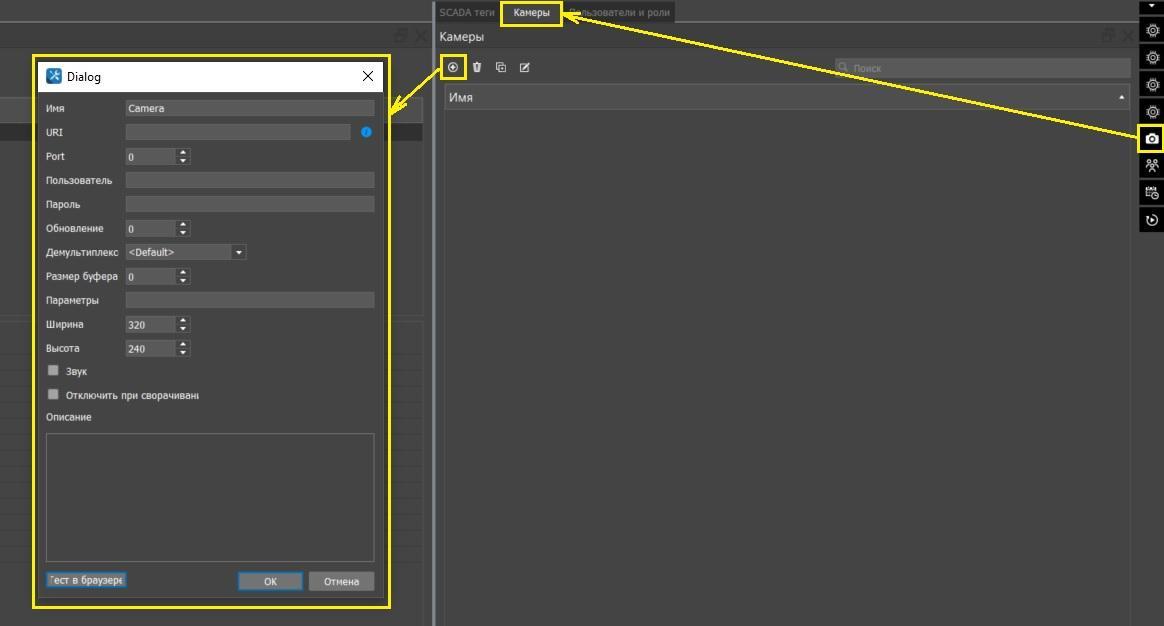Image resolution: width=1164 pixels, height=626 pixels.
Task: Open the users and roles sidebar icon
Action: click(x=1152, y=166)
